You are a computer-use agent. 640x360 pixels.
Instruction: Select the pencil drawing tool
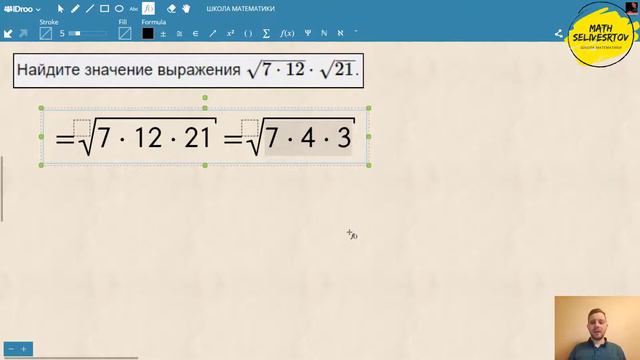(75, 9)
